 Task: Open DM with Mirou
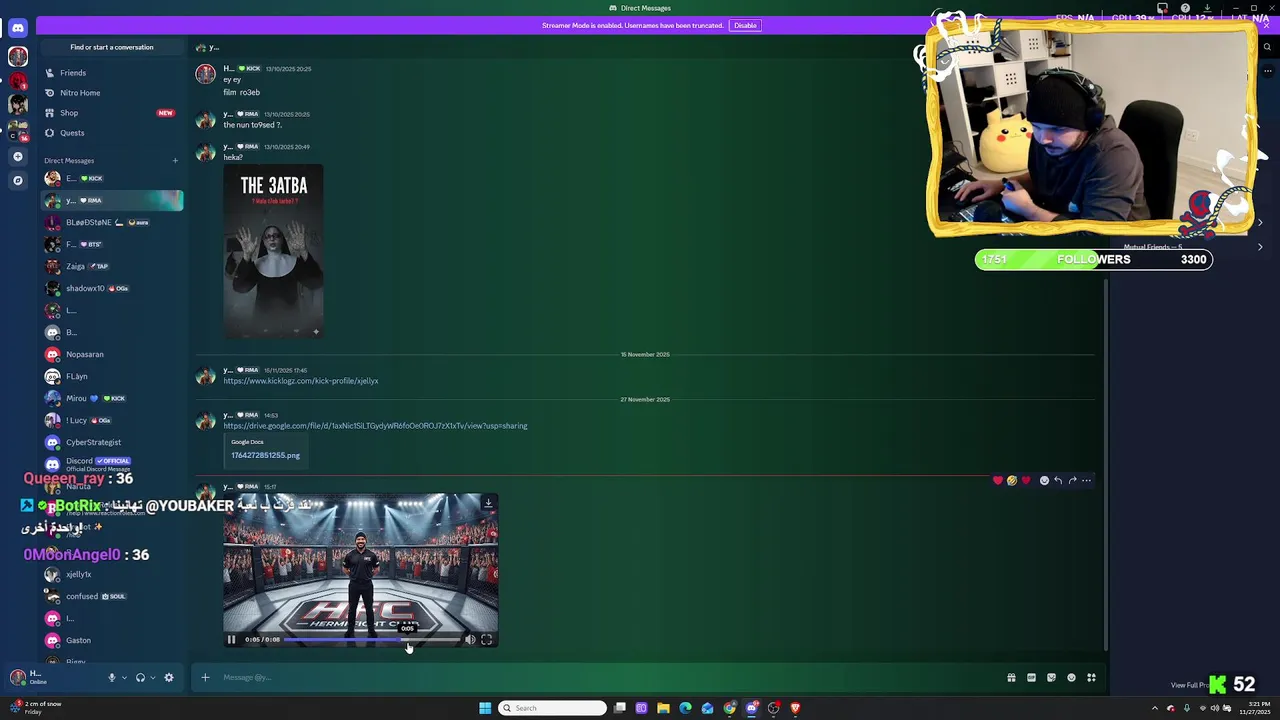(112, 398)
